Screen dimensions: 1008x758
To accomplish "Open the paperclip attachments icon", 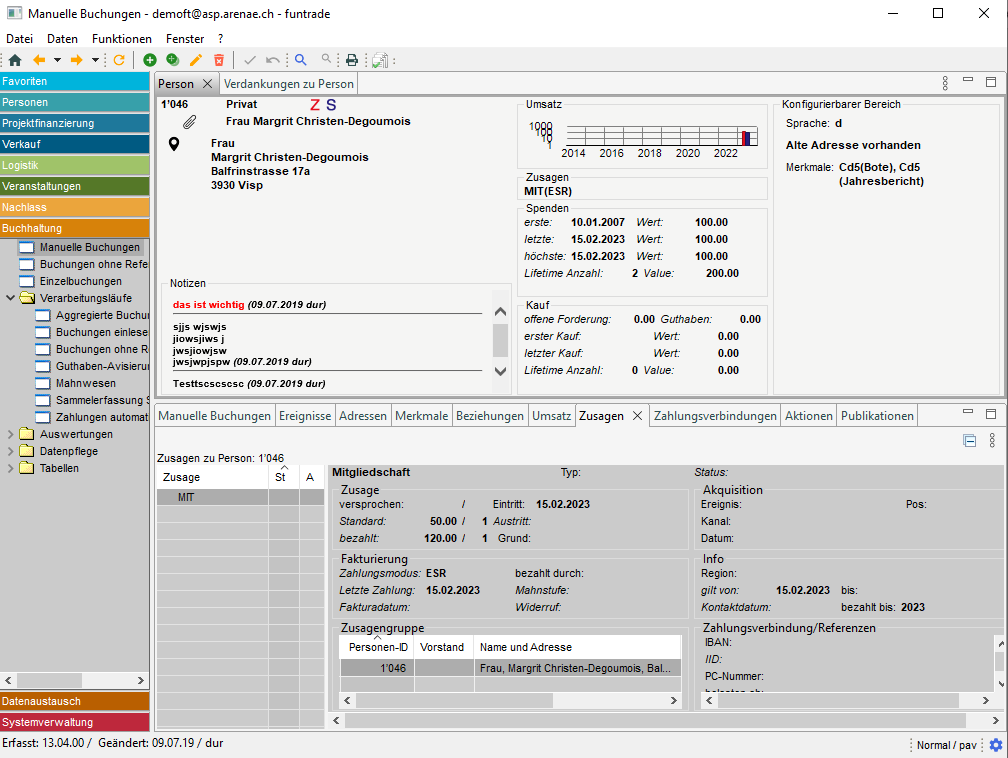I will pos(189,122).
